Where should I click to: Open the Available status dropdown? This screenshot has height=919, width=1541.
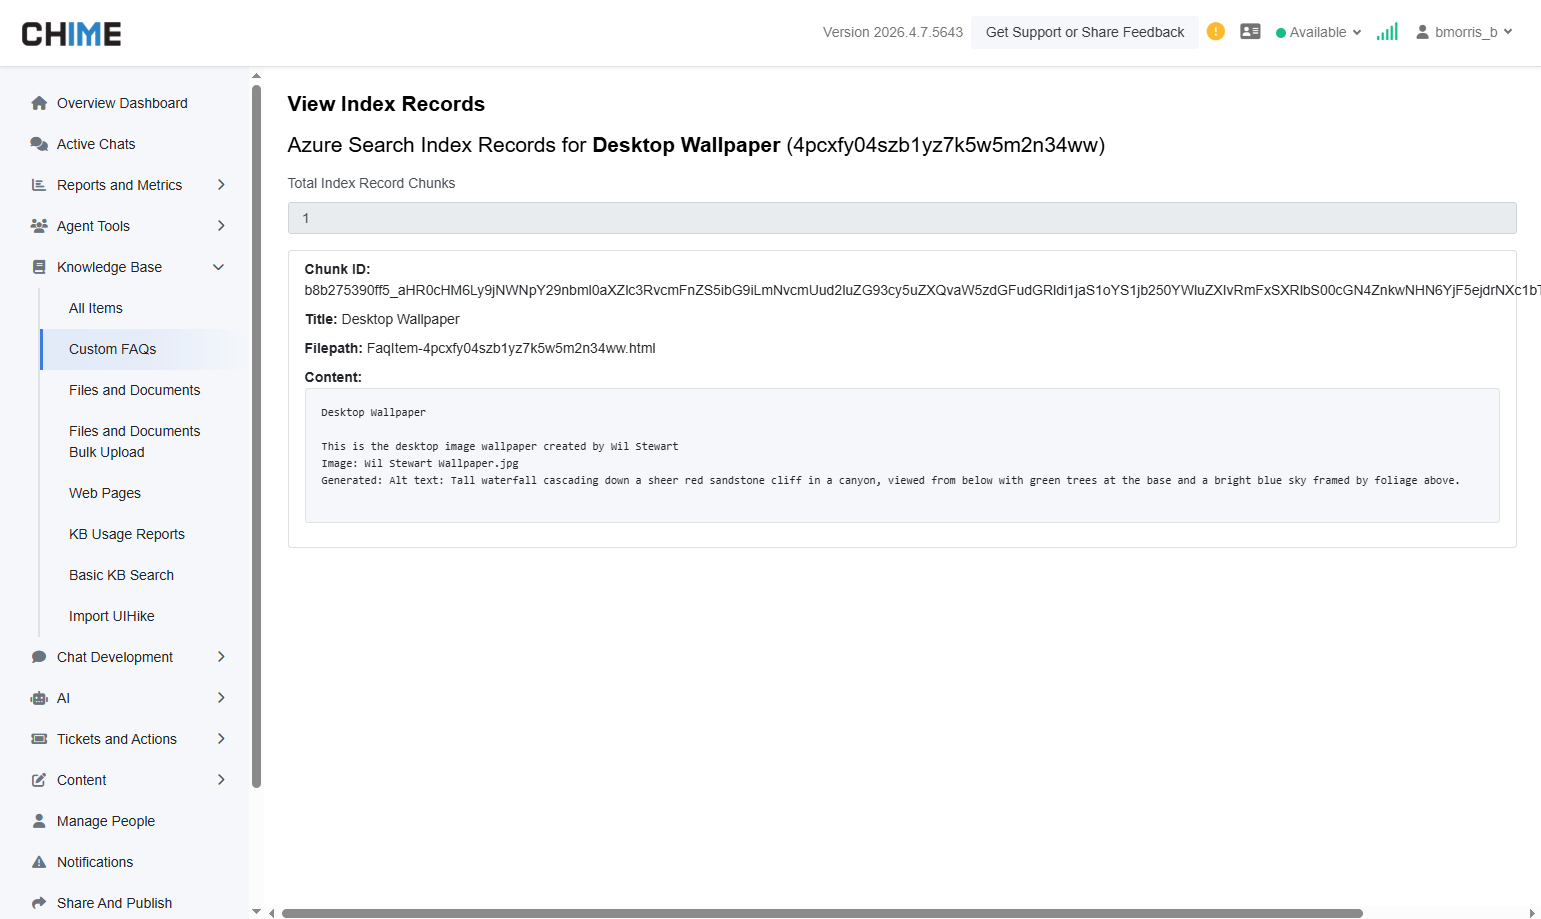[1318, 31]
